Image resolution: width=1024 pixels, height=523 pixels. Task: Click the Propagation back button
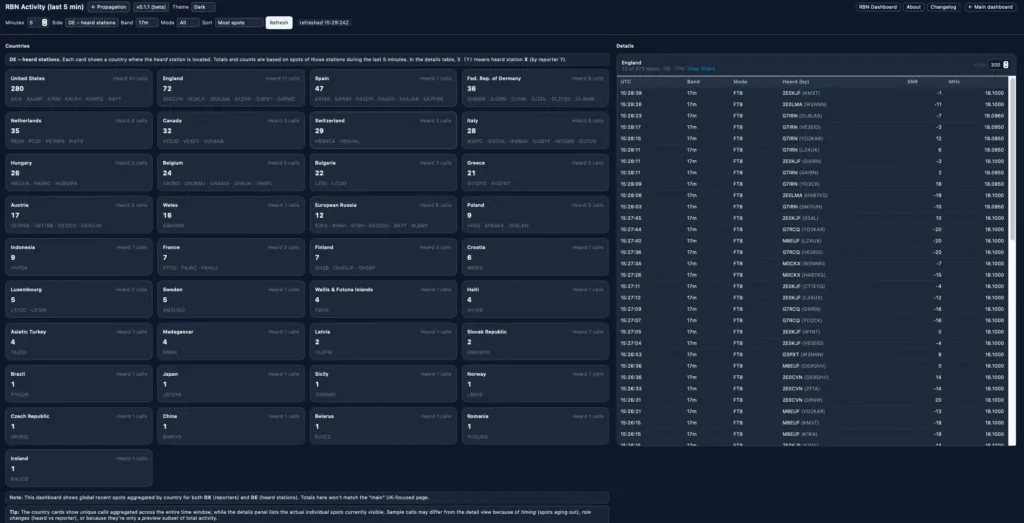click(110, 6)
